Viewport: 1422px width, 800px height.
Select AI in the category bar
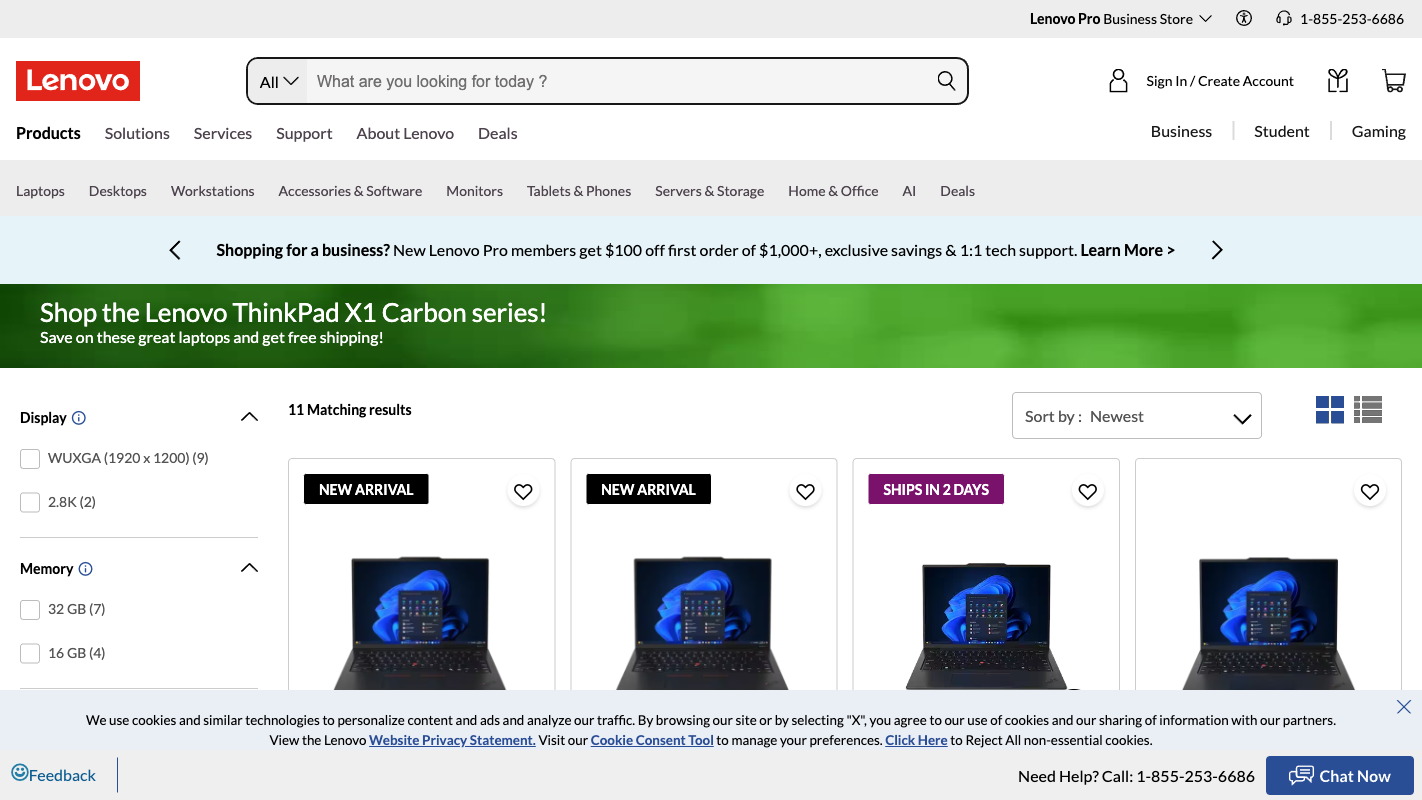[909, 191]
